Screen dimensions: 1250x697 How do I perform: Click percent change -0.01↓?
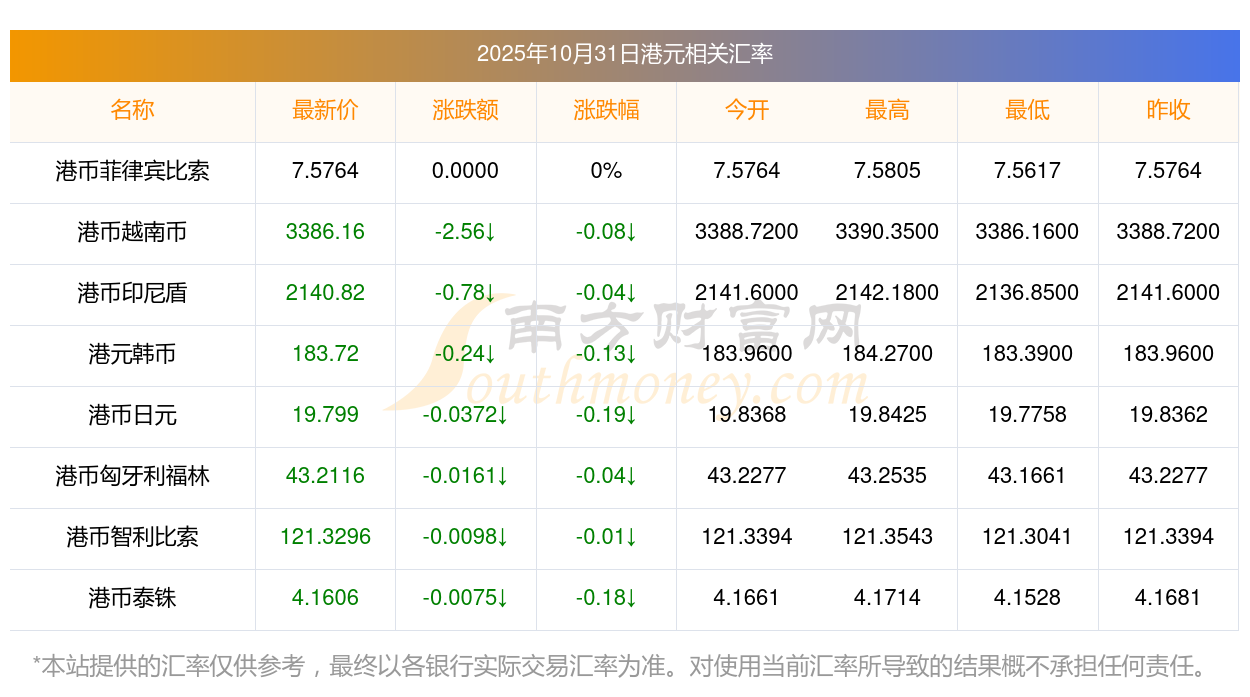pyautogui.click(x=606, y=537)
